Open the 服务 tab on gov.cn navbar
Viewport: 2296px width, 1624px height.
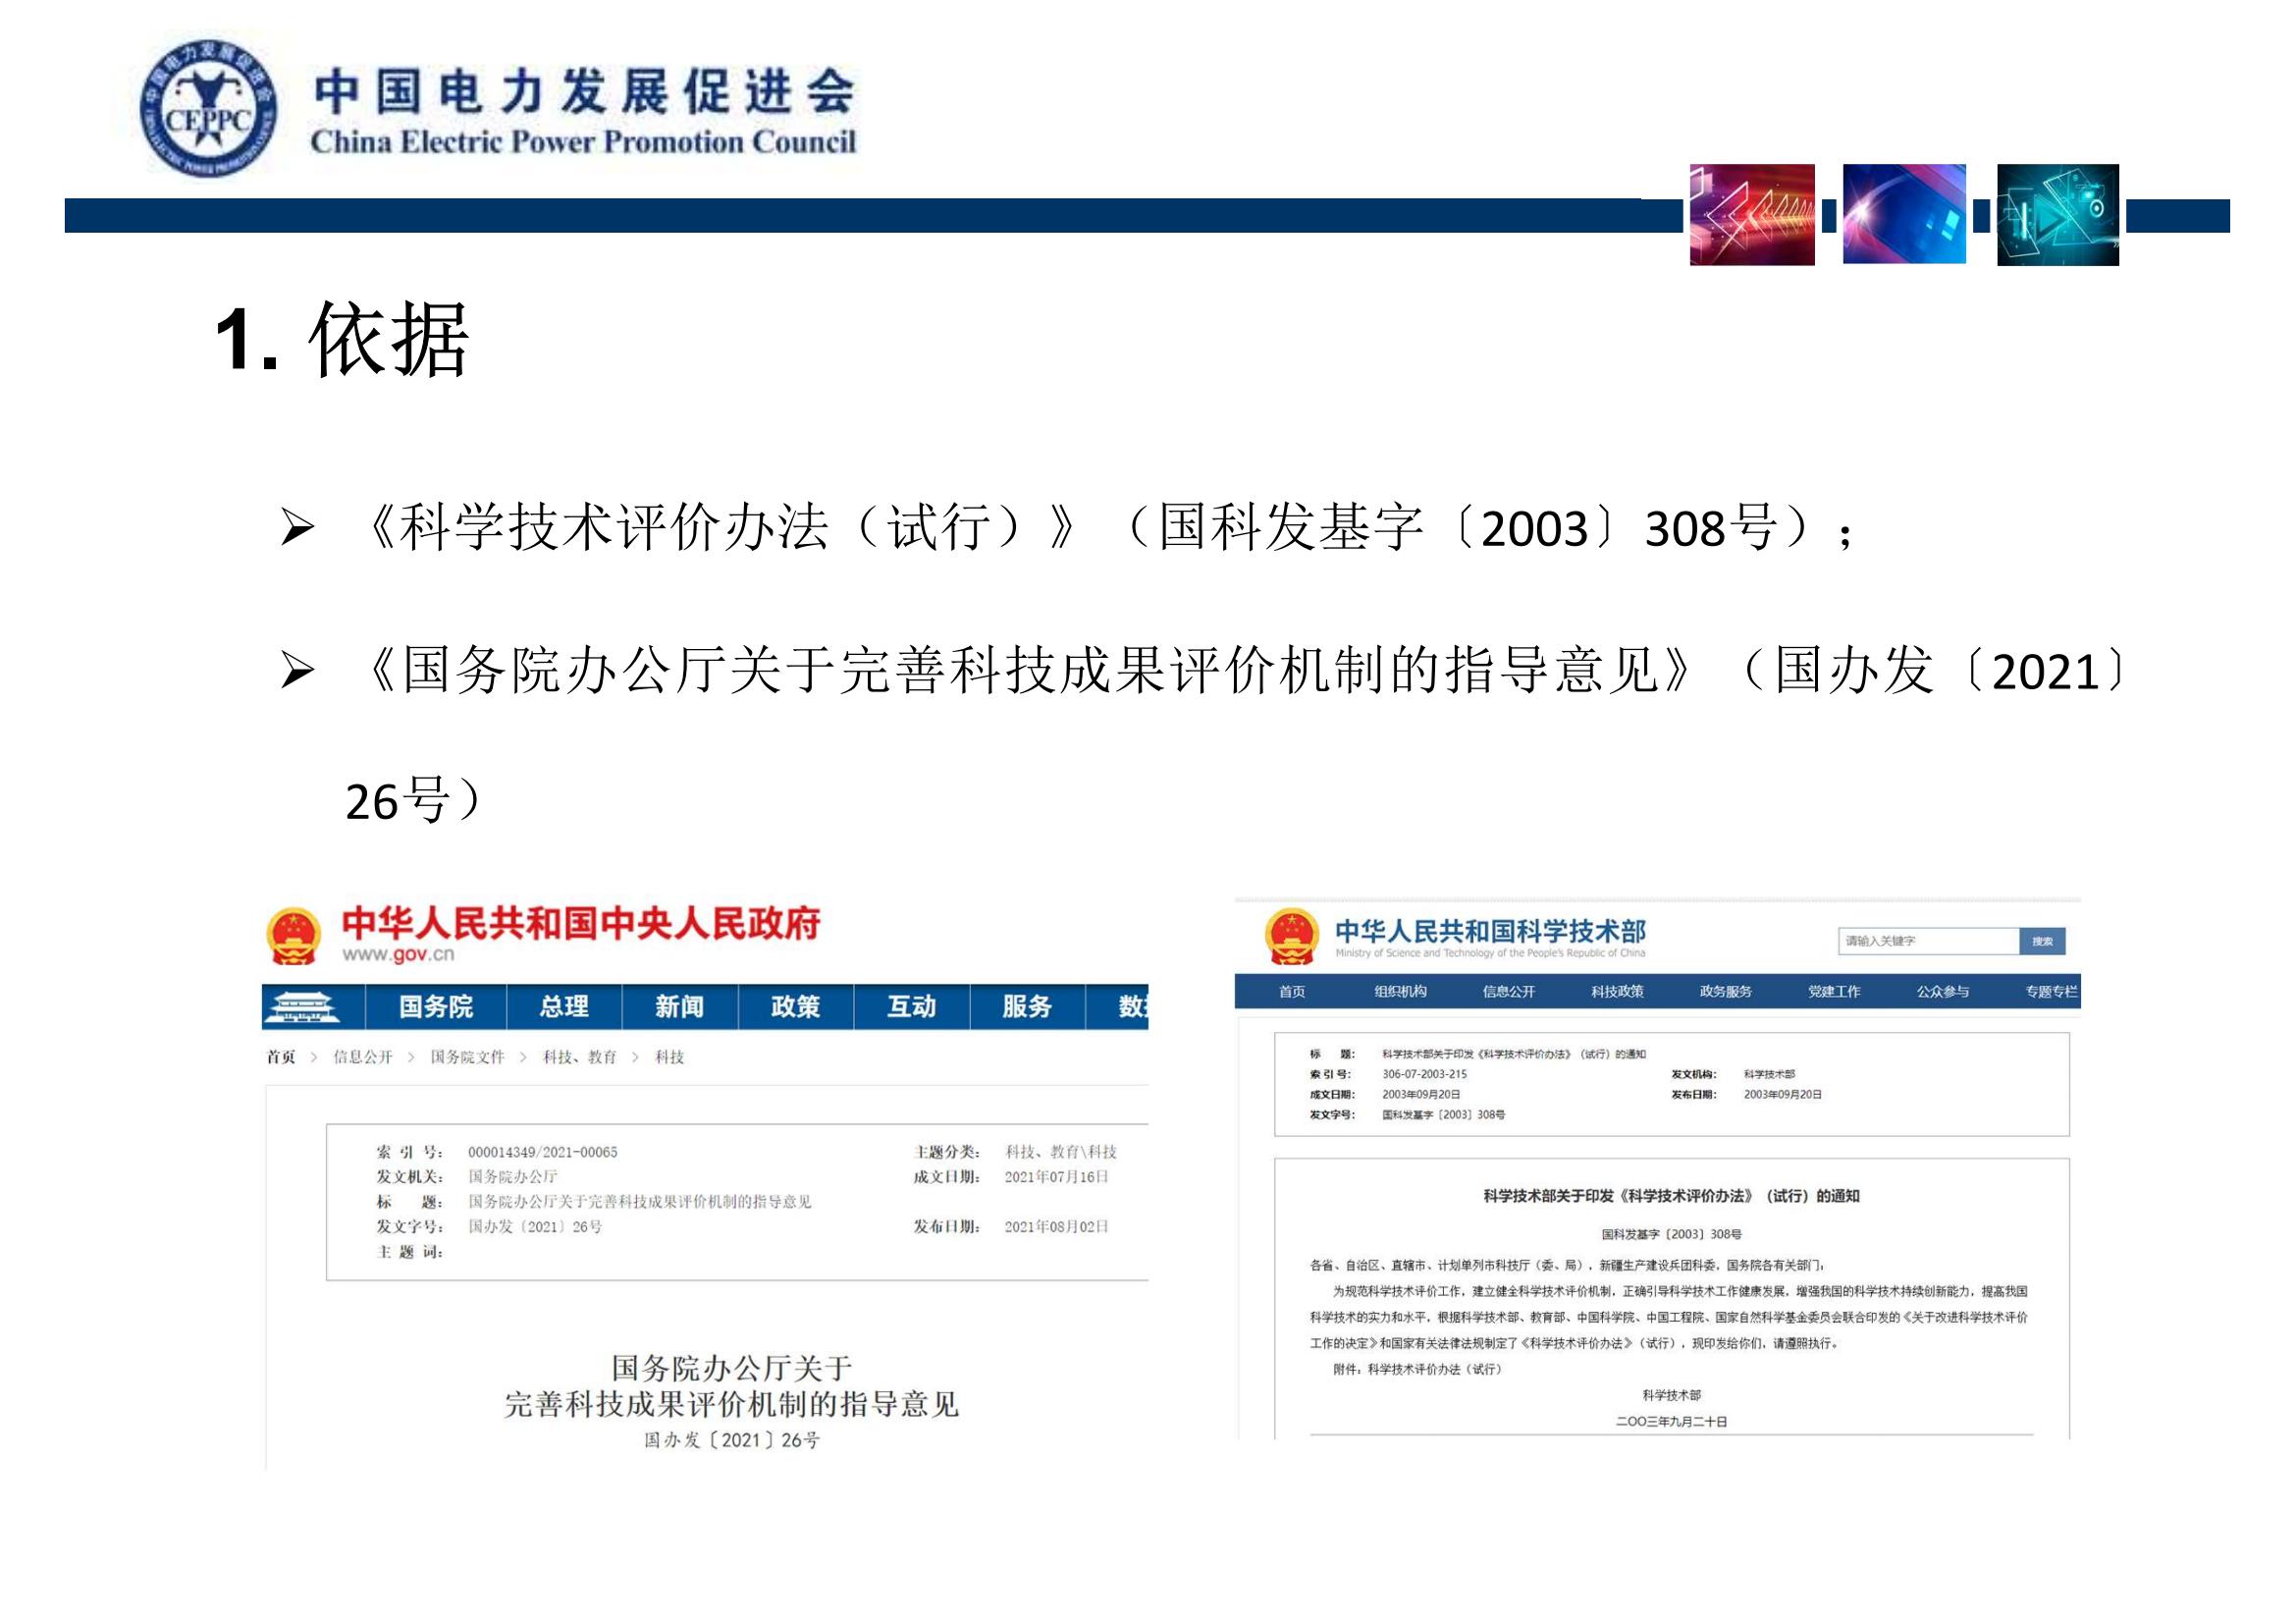pyautogui.click(x=1028, y=1006)
